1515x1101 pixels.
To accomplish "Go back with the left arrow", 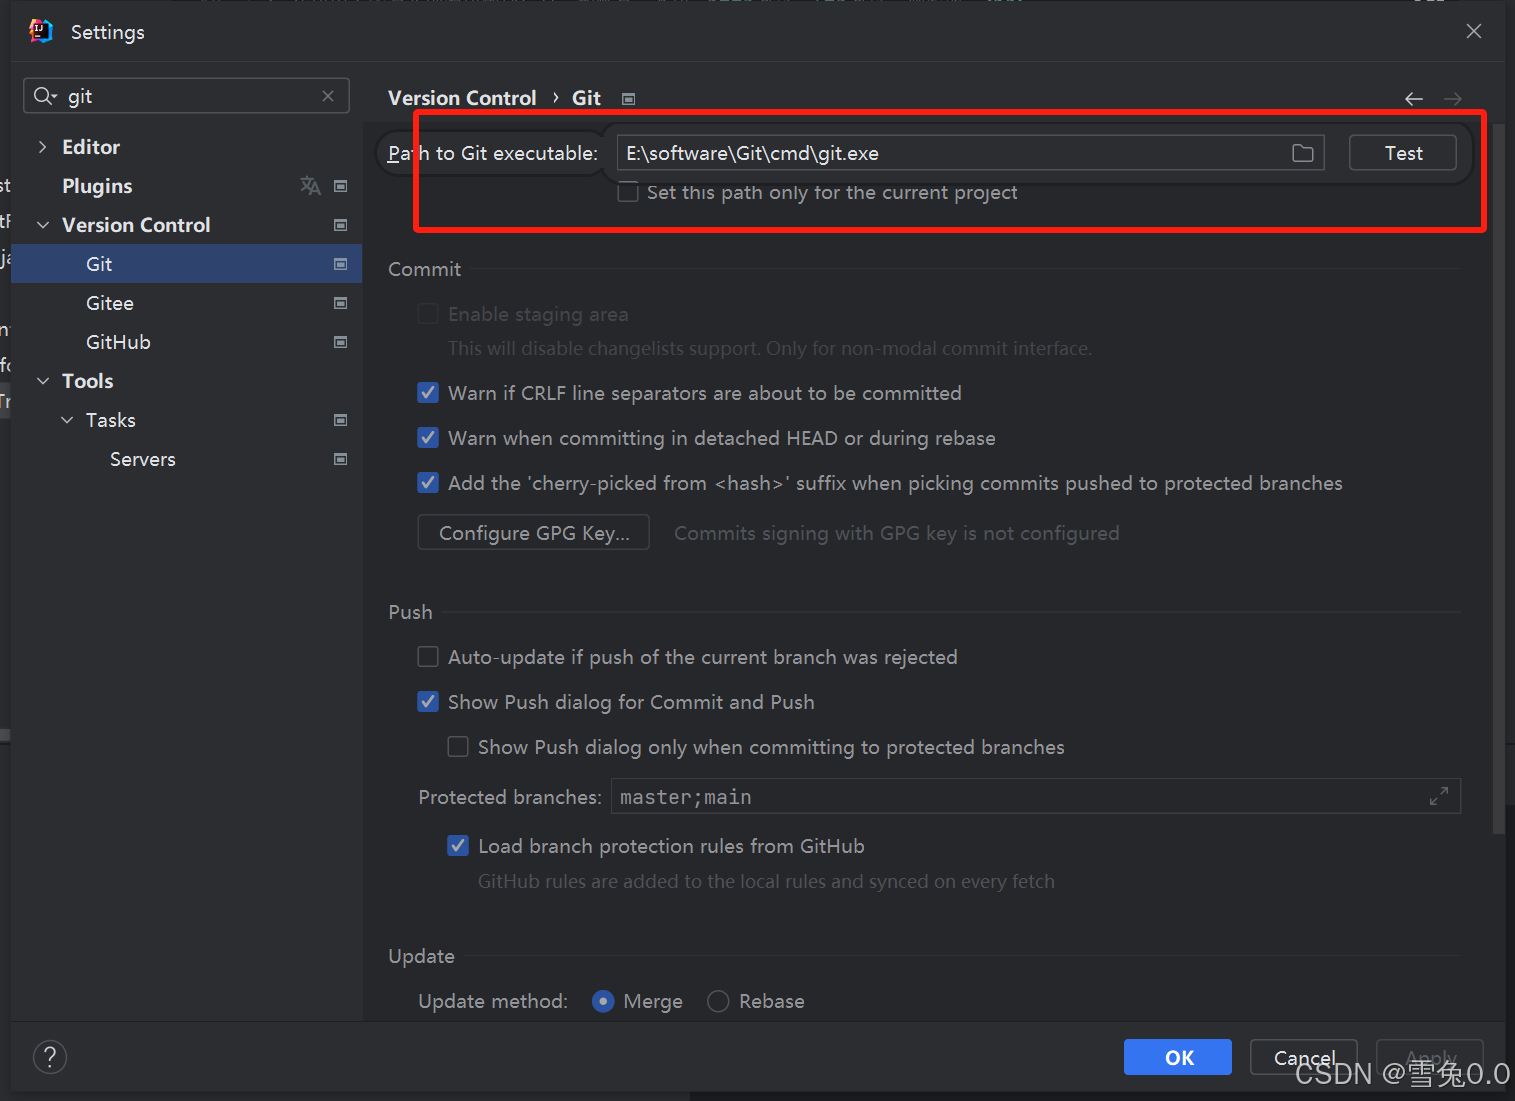I will (x=1413, y=98).
